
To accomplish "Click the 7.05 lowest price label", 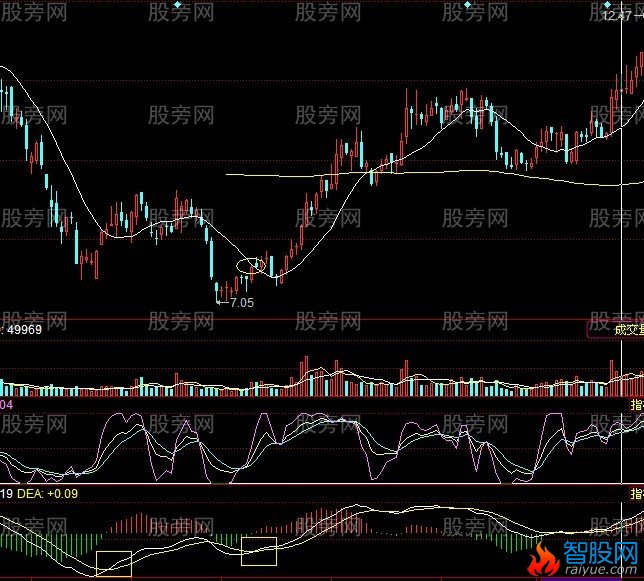I will tap(242, 303).
